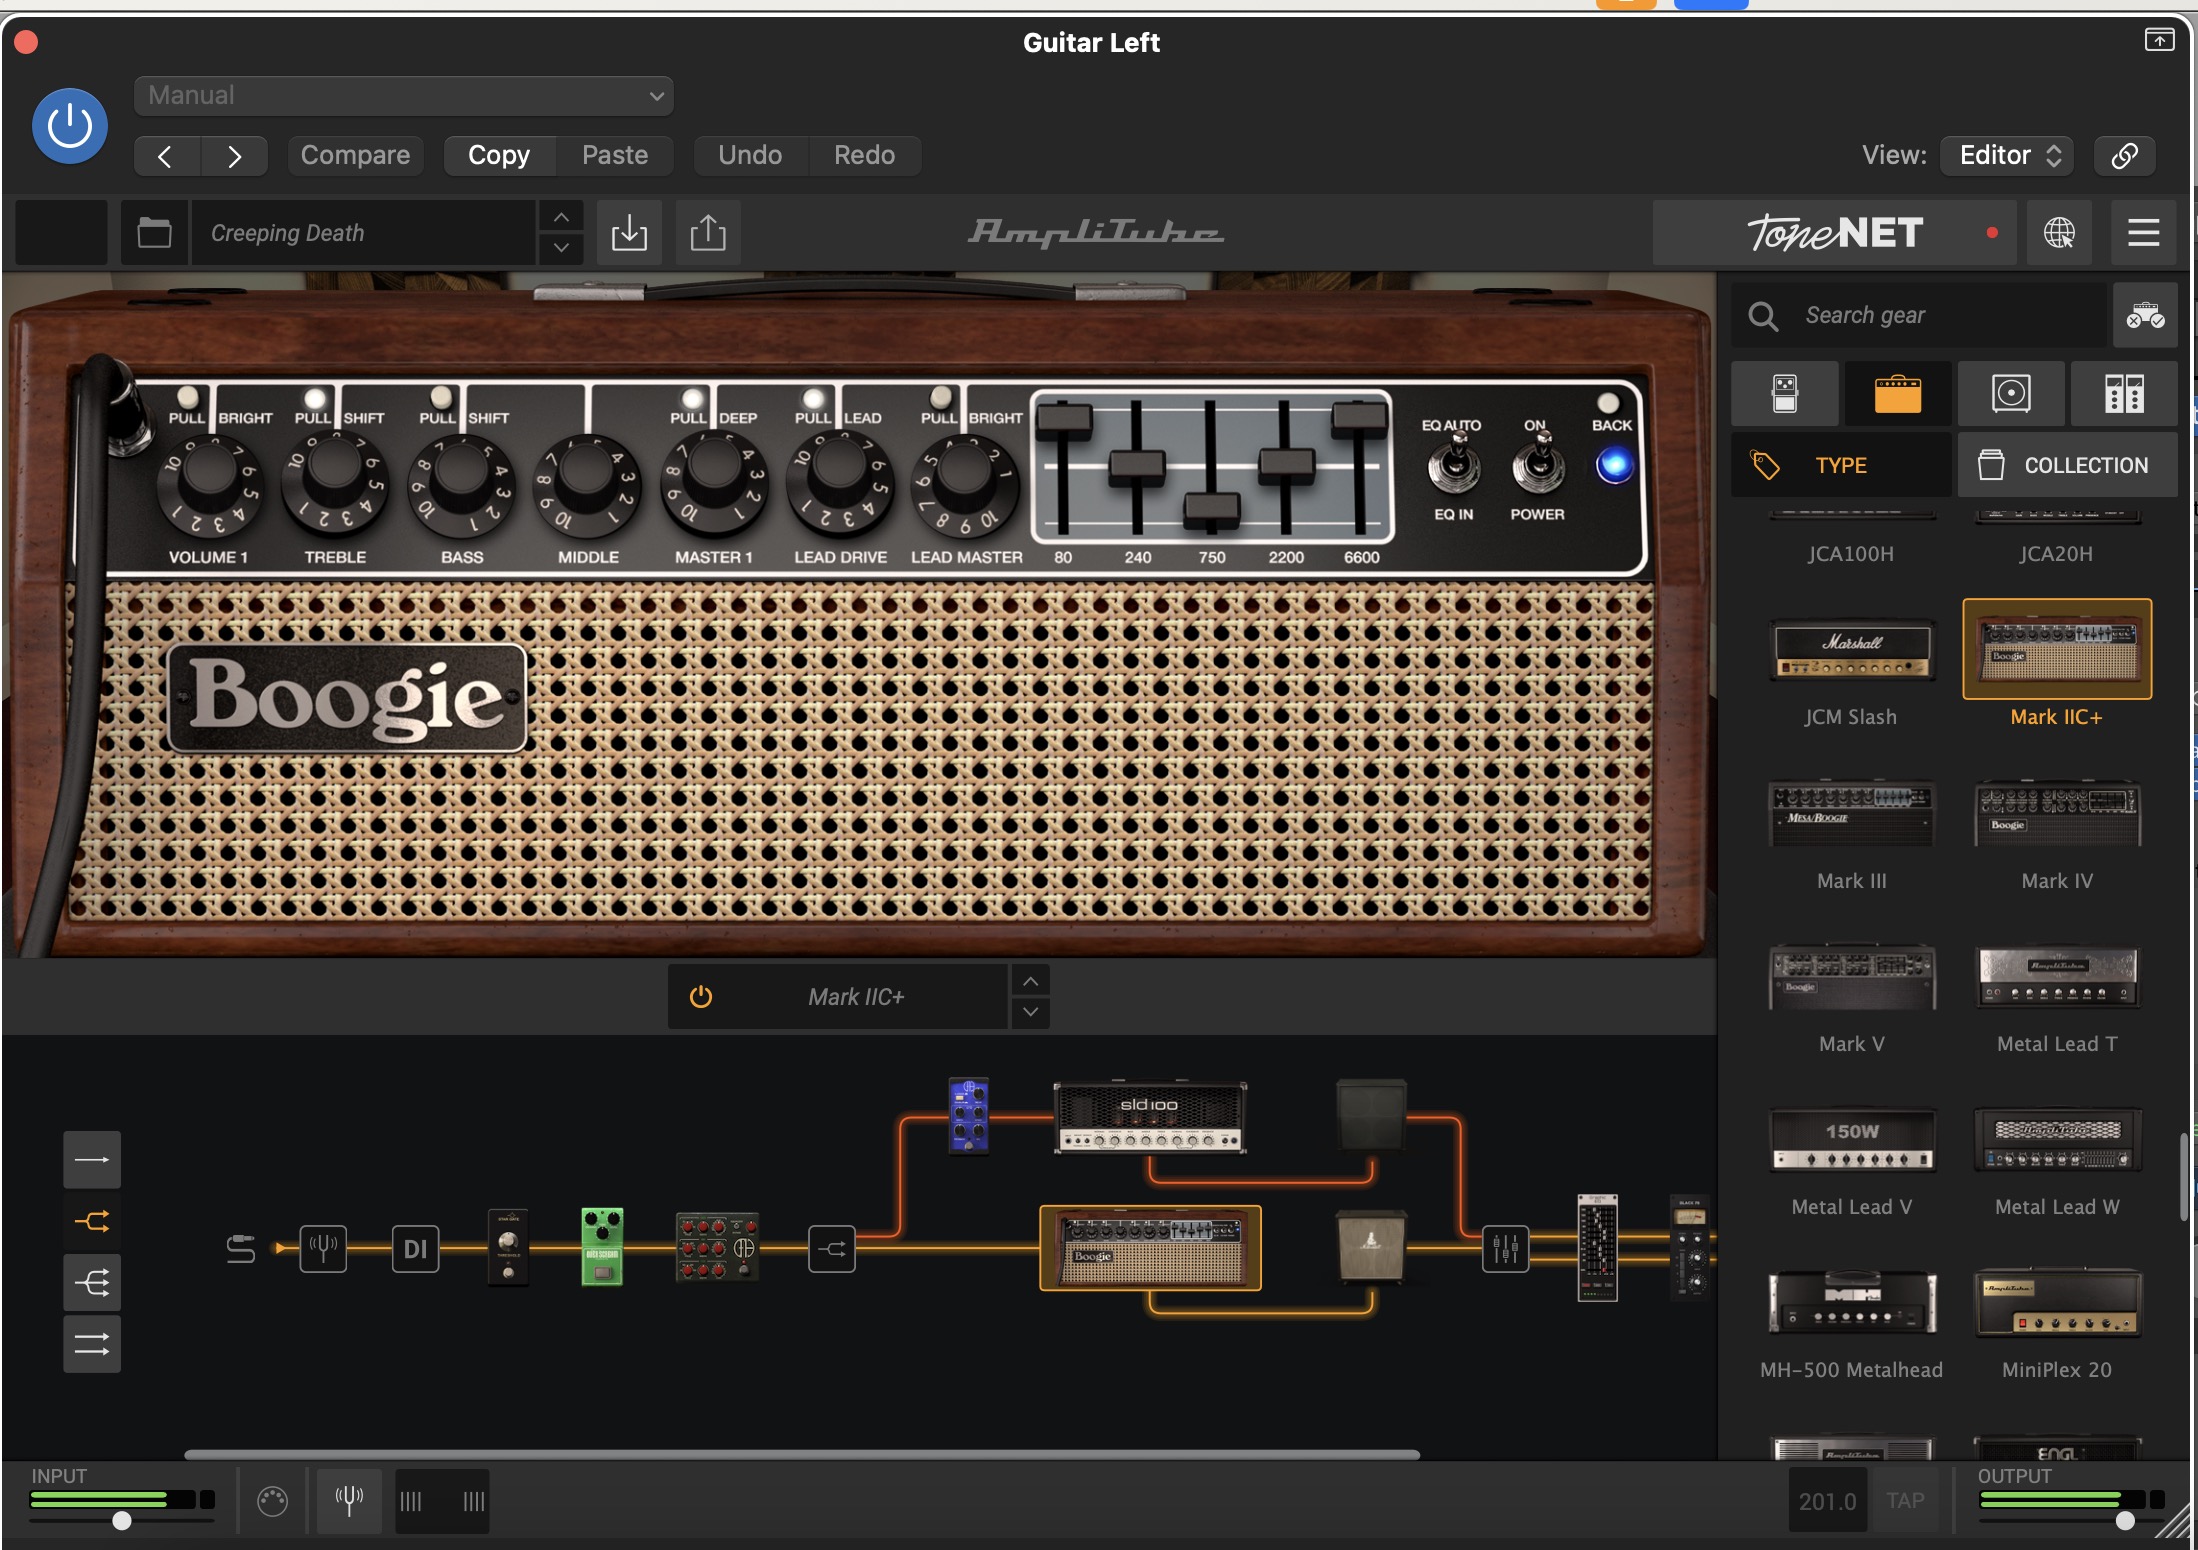Select the sld100 amp in upper chain
Viewport: 2198px width, 1550px height.
pos(1150,1117)
